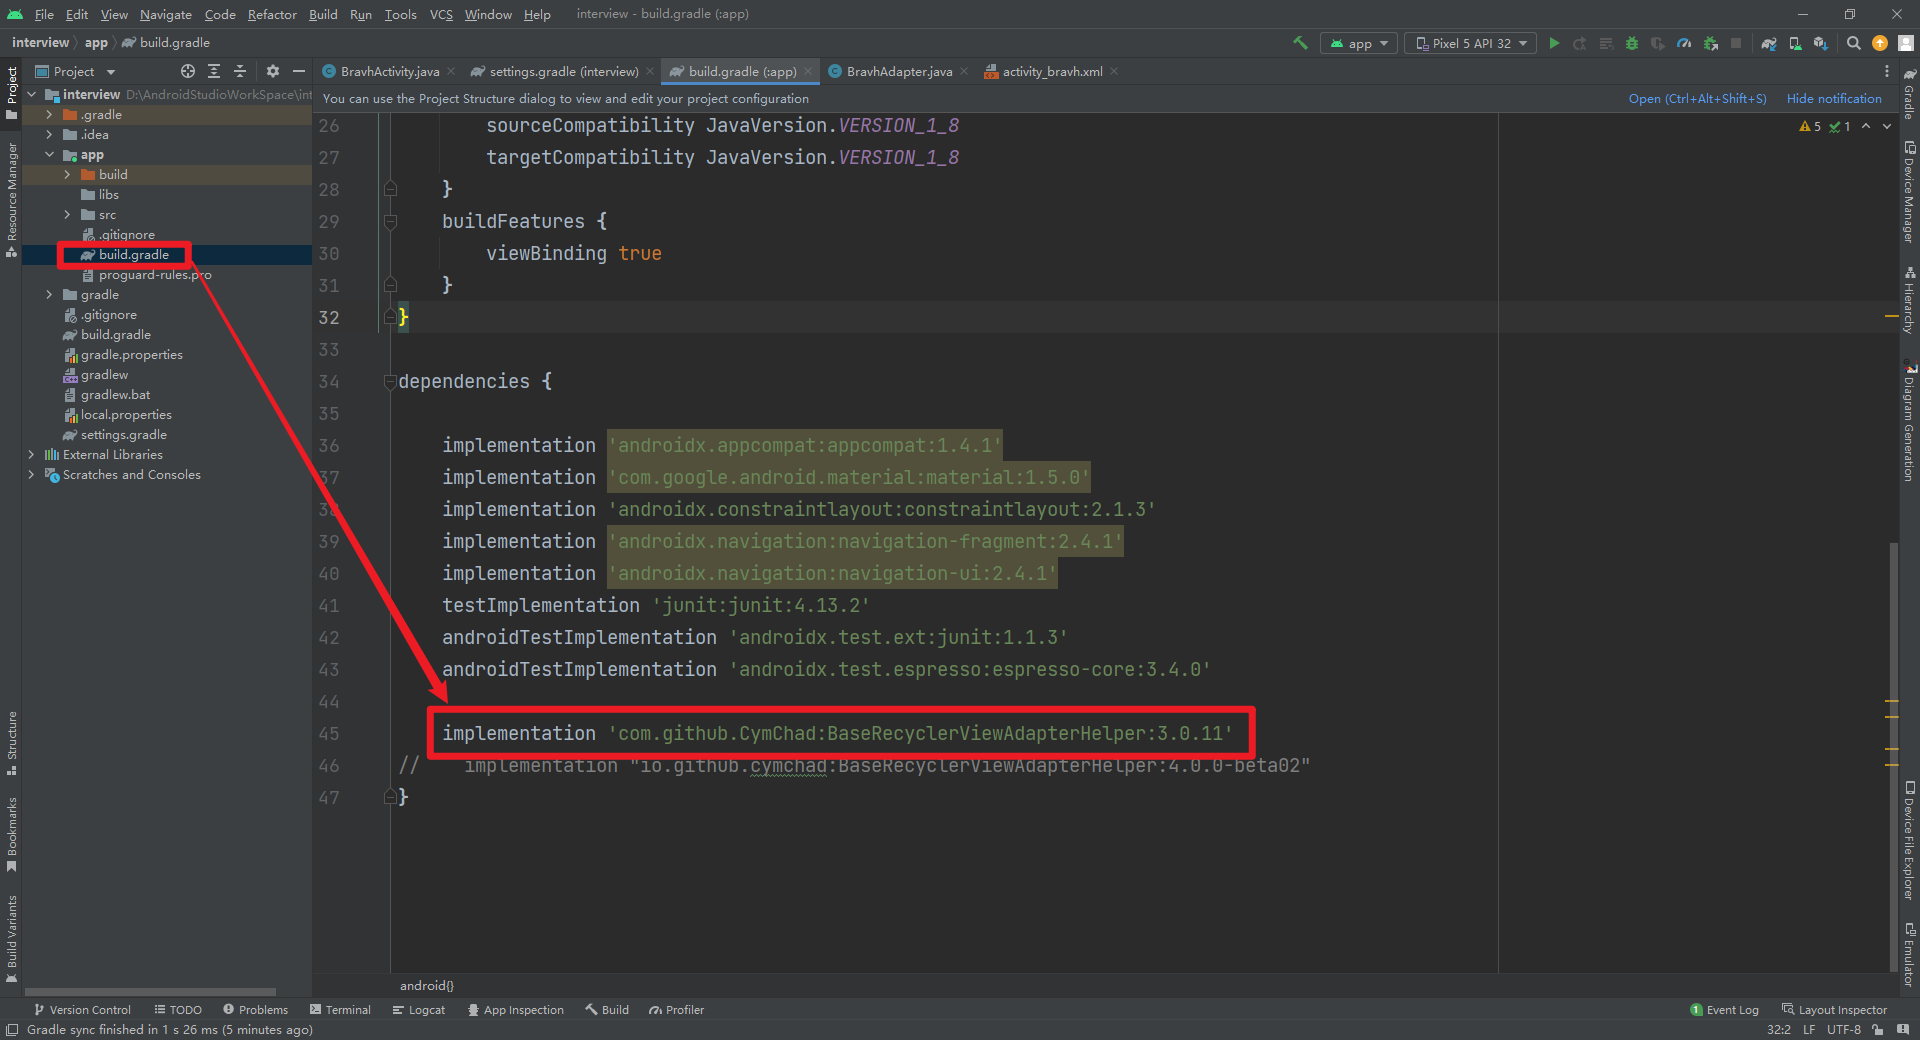Click Sync Project with Gradle Files icon

1769,43
